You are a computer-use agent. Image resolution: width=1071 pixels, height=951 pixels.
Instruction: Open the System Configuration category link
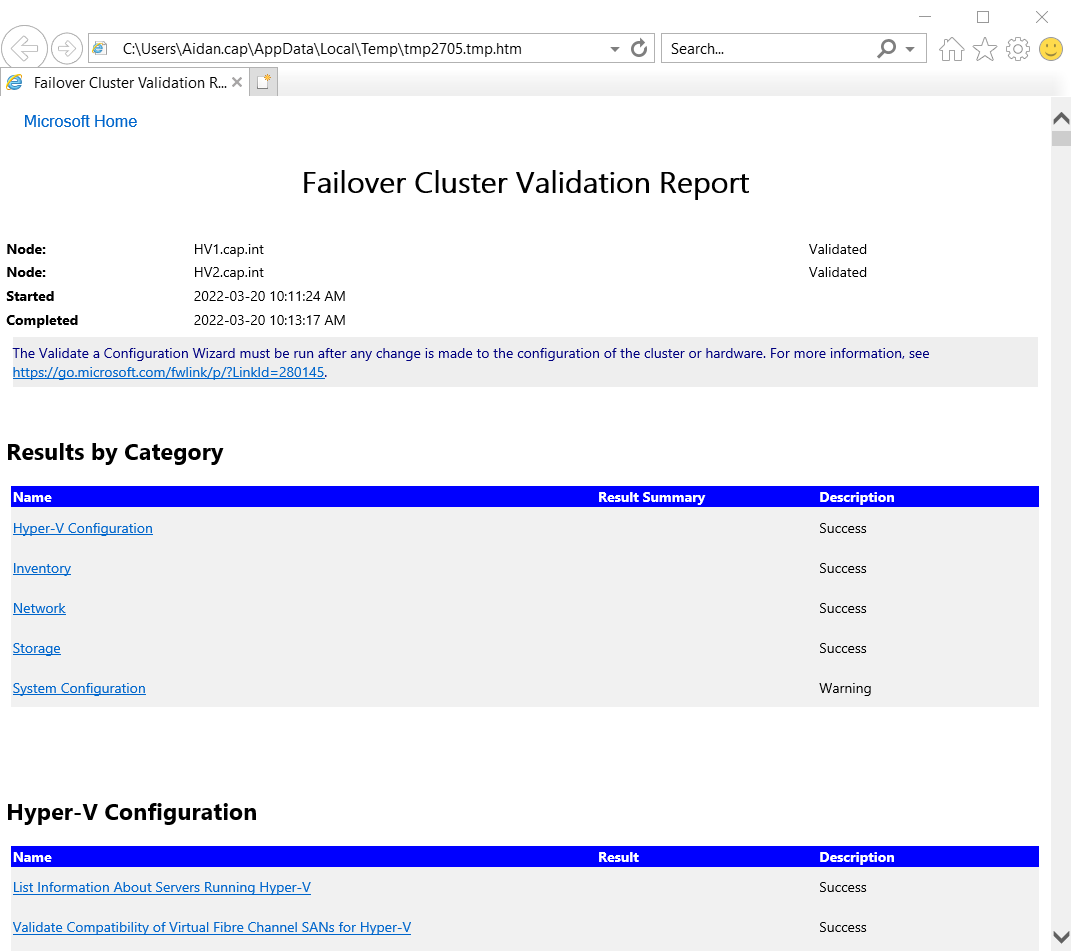pyautogui.click(x=79, y=688)
